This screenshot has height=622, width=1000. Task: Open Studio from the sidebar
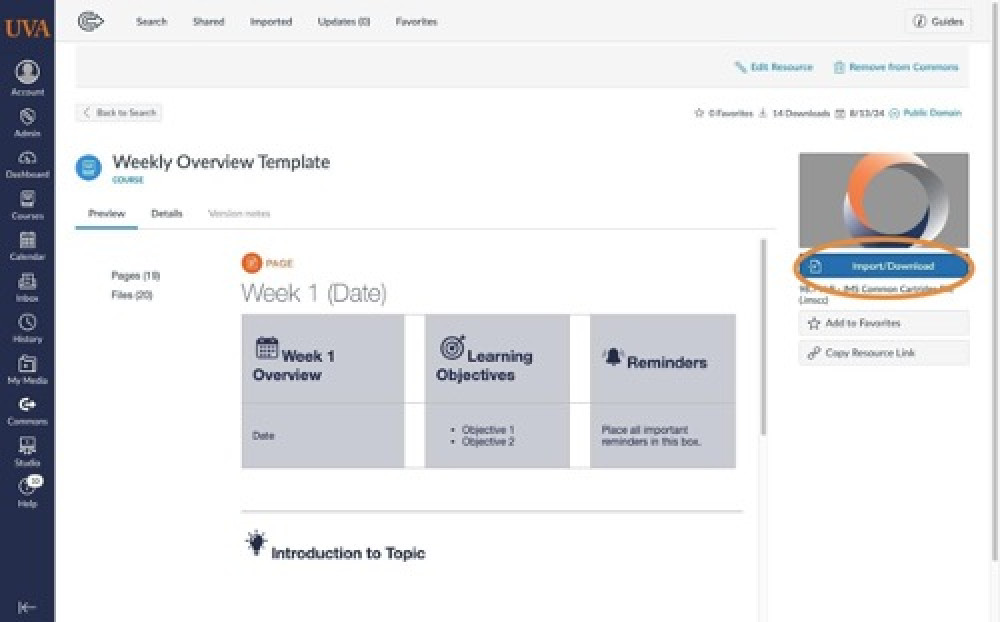click(x=27, y=452)
